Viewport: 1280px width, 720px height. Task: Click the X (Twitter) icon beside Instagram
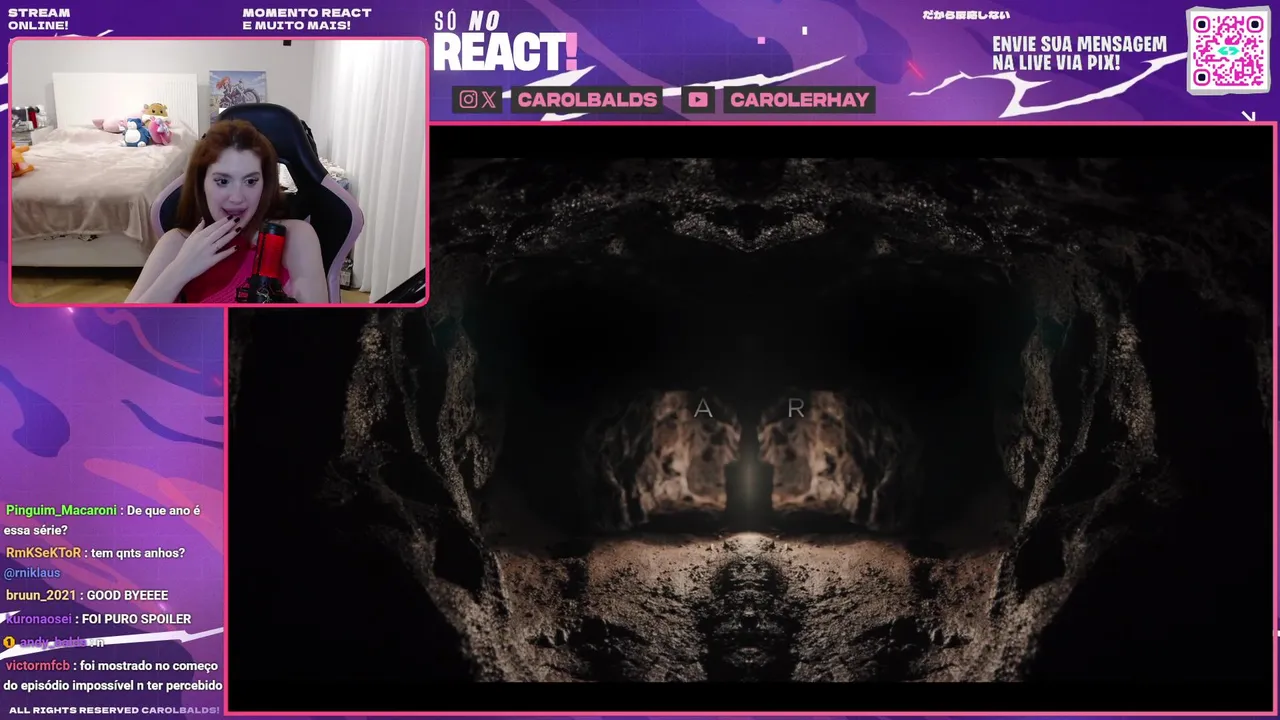tap(488, 99)
